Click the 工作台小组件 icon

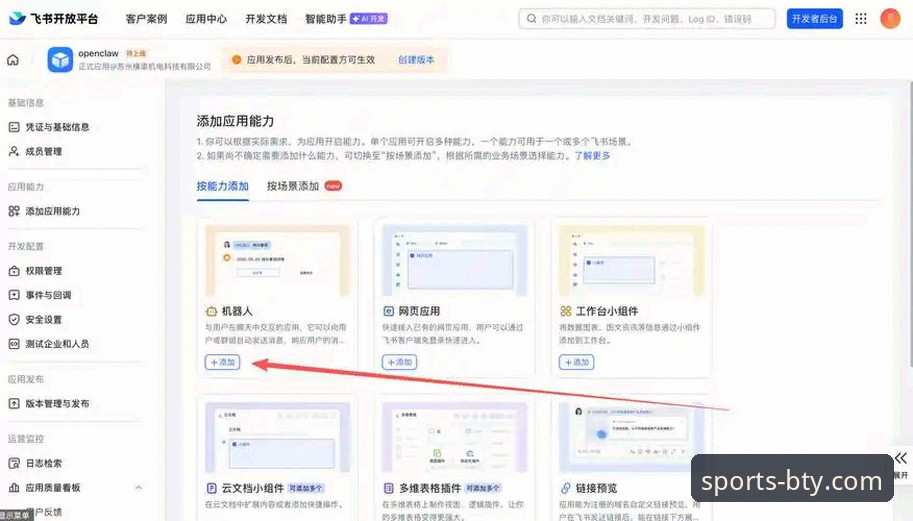tap(565, 311)
